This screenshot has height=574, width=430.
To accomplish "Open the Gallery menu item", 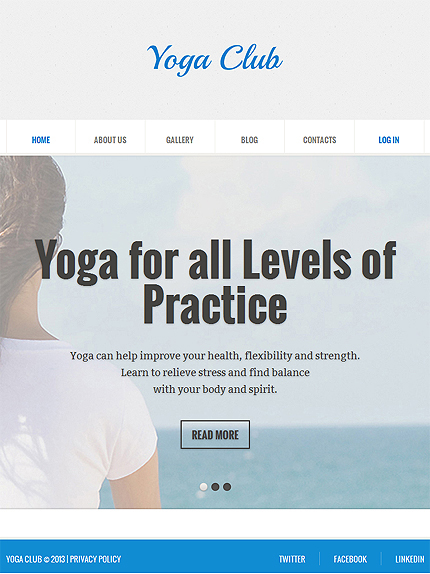I will [180, 140].
